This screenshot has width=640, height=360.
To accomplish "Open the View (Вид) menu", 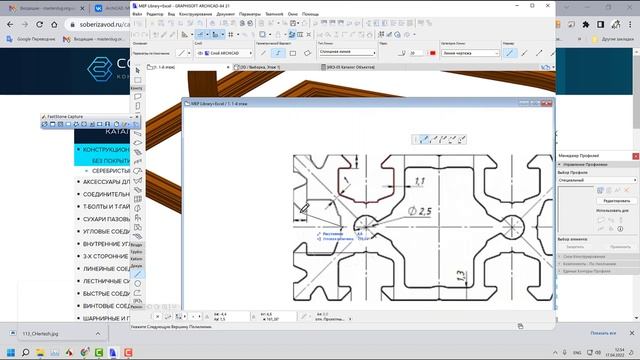I will (171, 14).
